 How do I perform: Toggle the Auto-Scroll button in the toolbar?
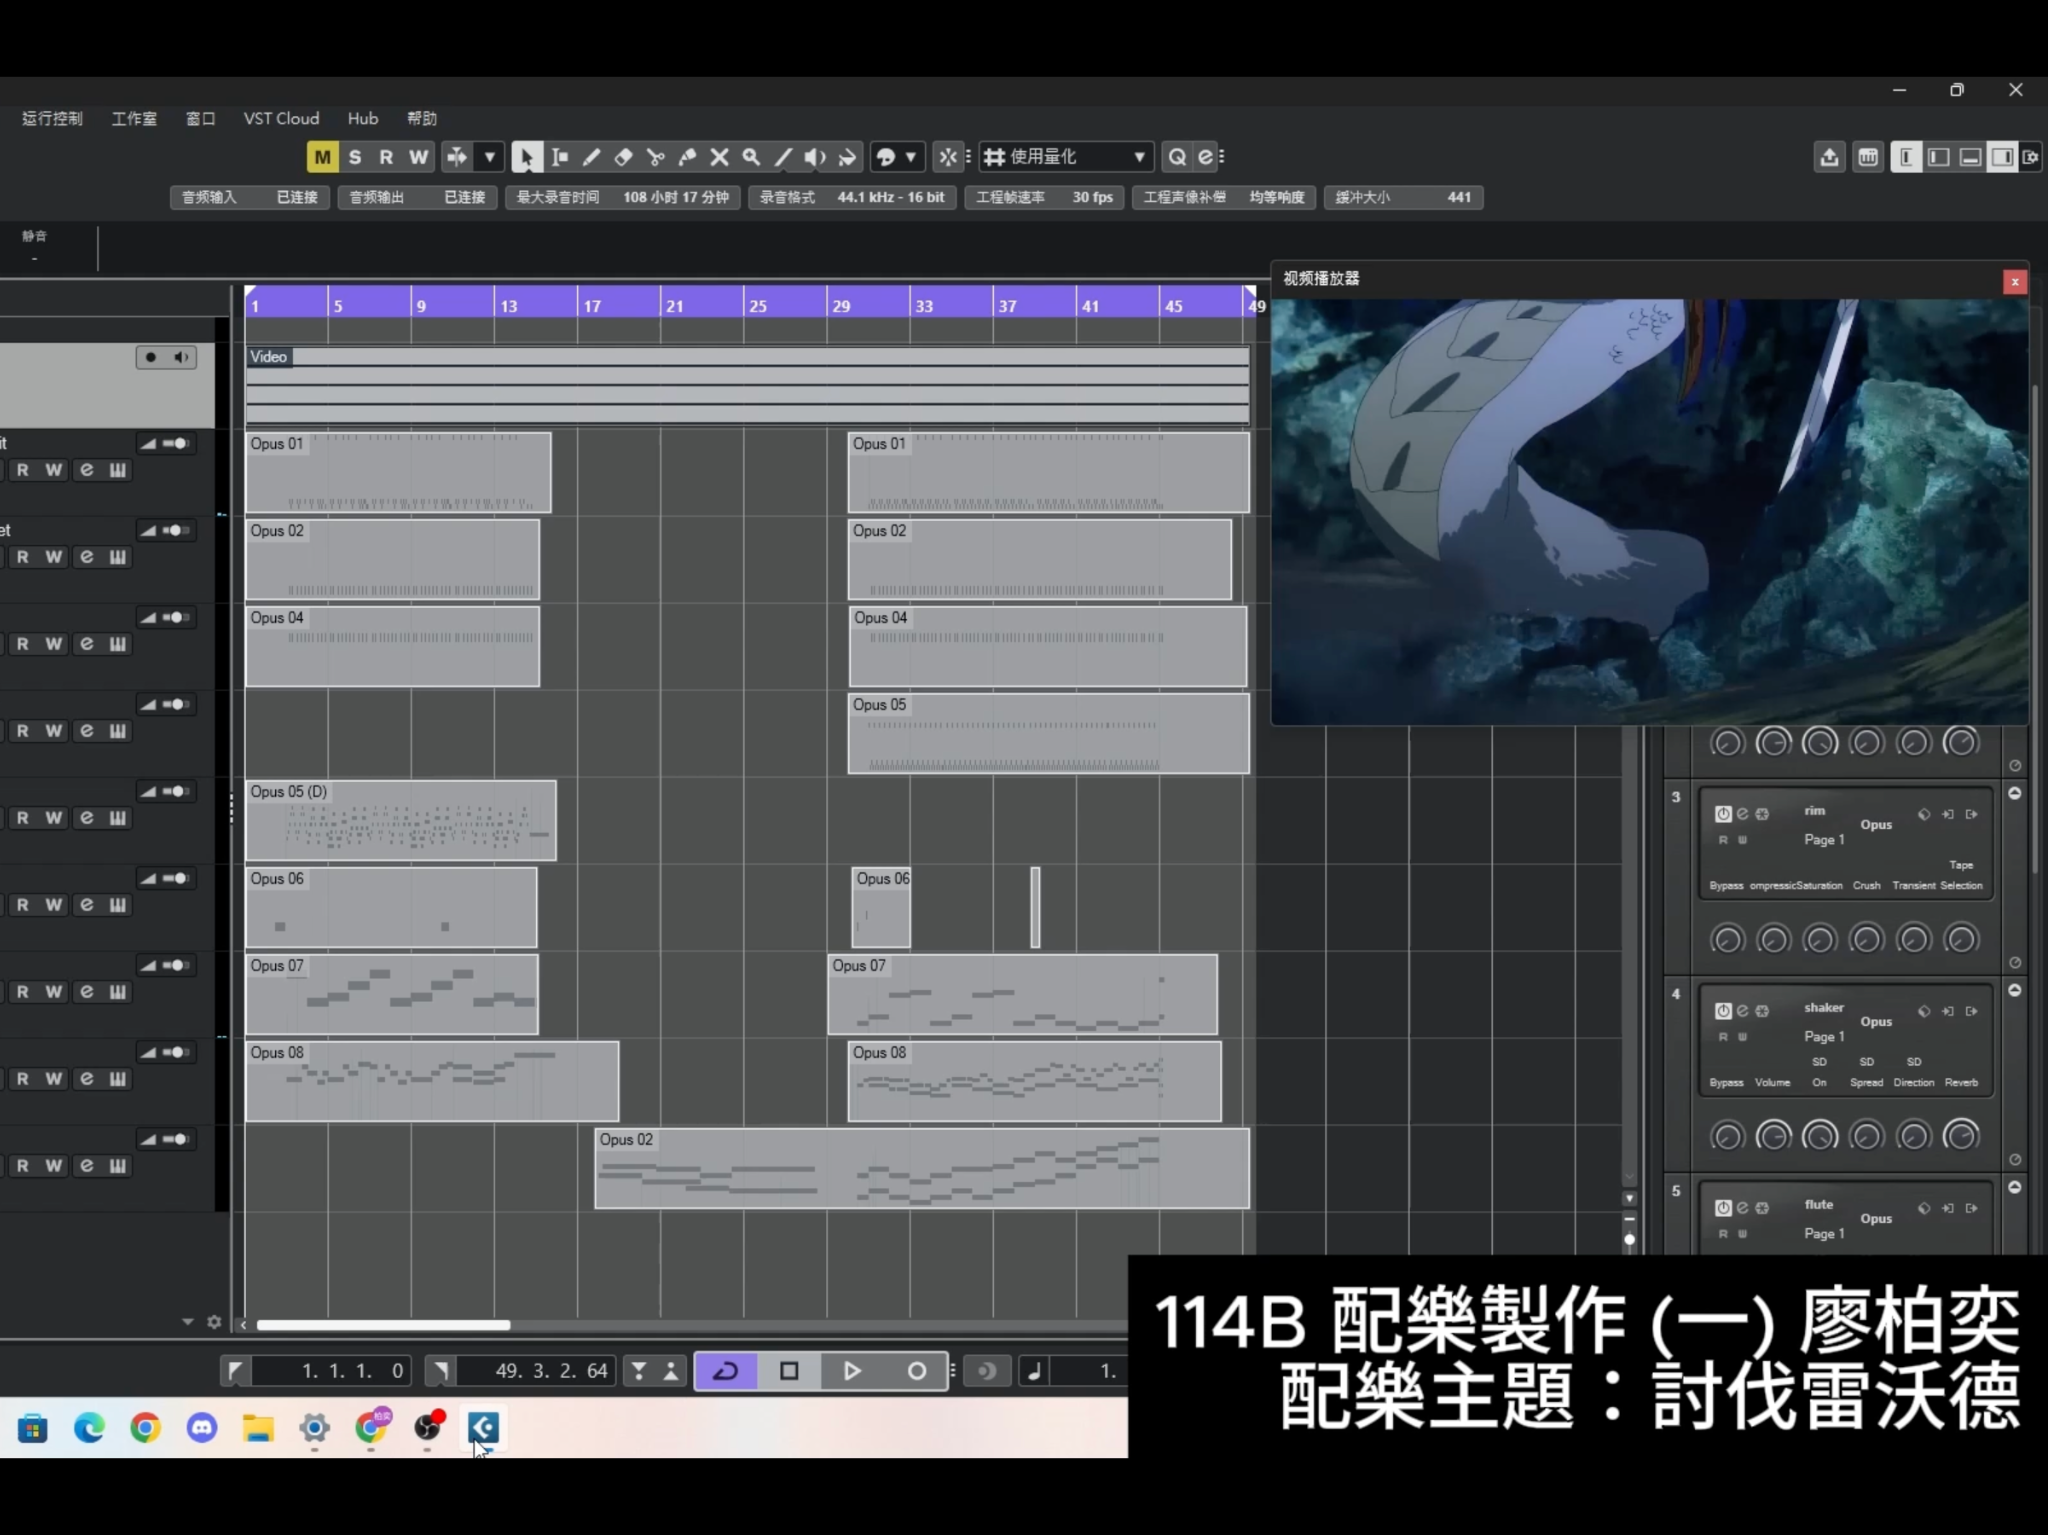(457, 157)
